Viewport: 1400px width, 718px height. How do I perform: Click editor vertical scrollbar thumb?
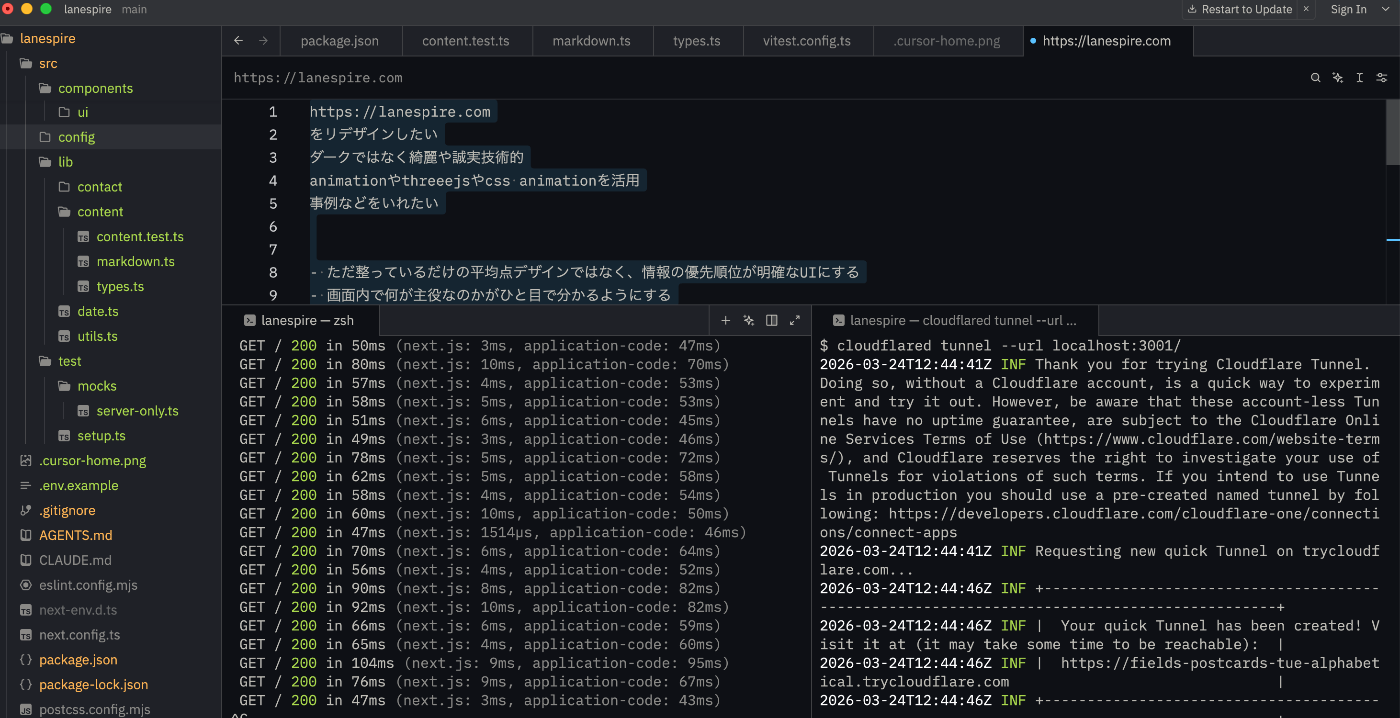[x=1392, y=132]
